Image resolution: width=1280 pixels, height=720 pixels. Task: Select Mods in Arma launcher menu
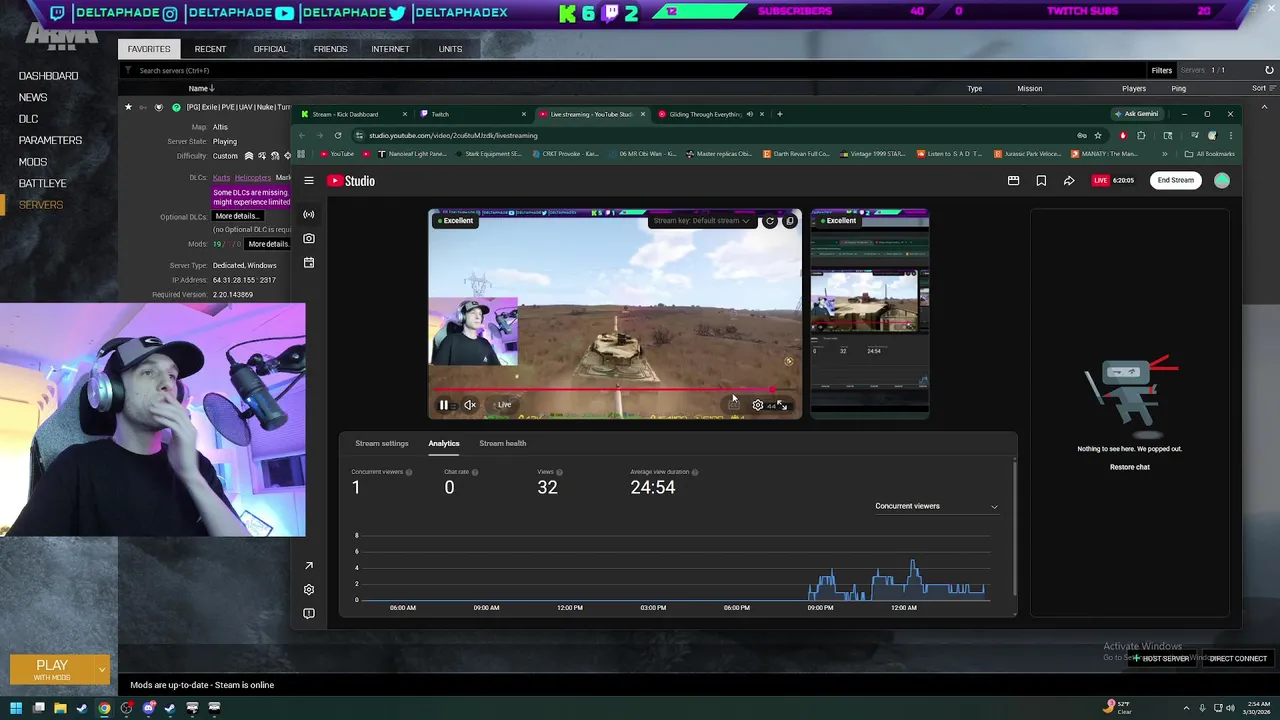pos(32,162)
